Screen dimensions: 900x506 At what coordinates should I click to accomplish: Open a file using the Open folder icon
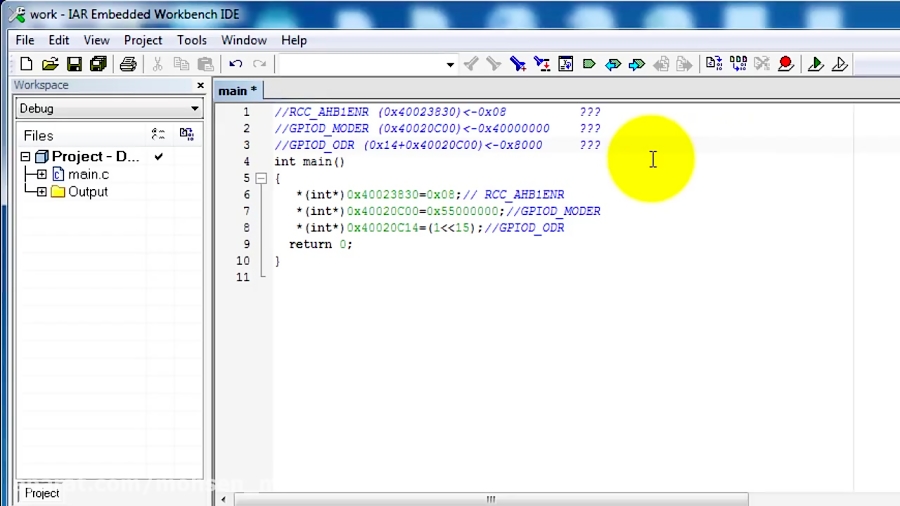(x=50, y=64)
